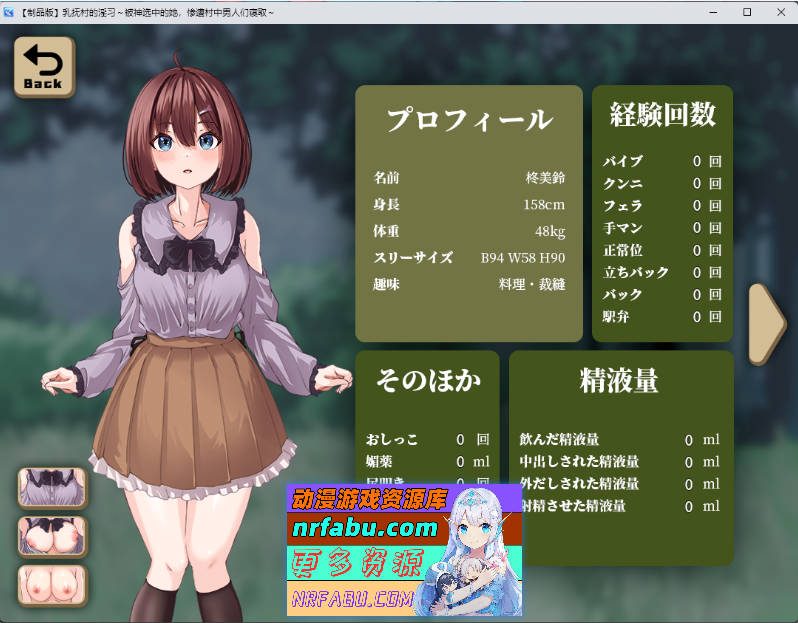Click the 身長 value 158cm
Screen dimensions: 798x623
[543, 205]
